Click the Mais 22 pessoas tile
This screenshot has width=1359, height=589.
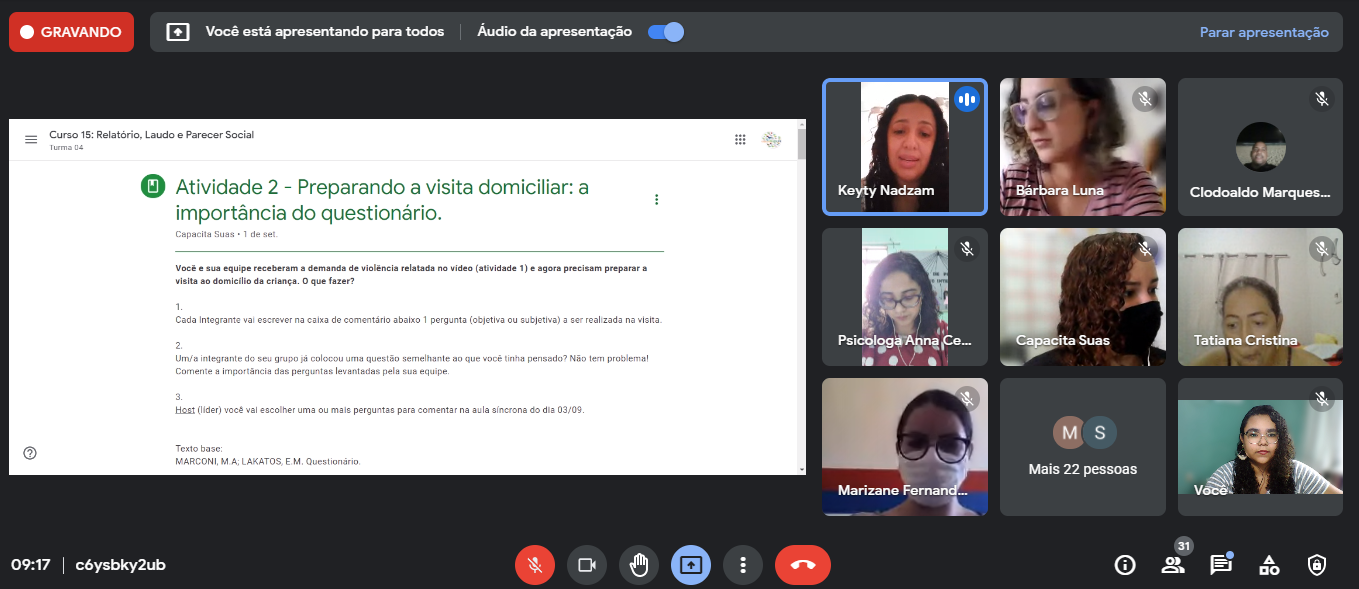pos(1083,447)
